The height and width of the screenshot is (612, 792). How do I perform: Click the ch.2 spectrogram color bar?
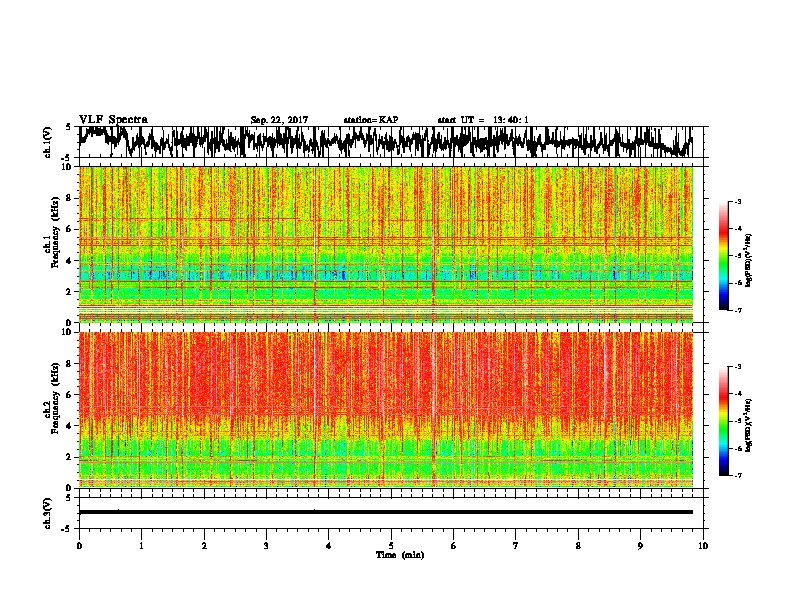724,421
